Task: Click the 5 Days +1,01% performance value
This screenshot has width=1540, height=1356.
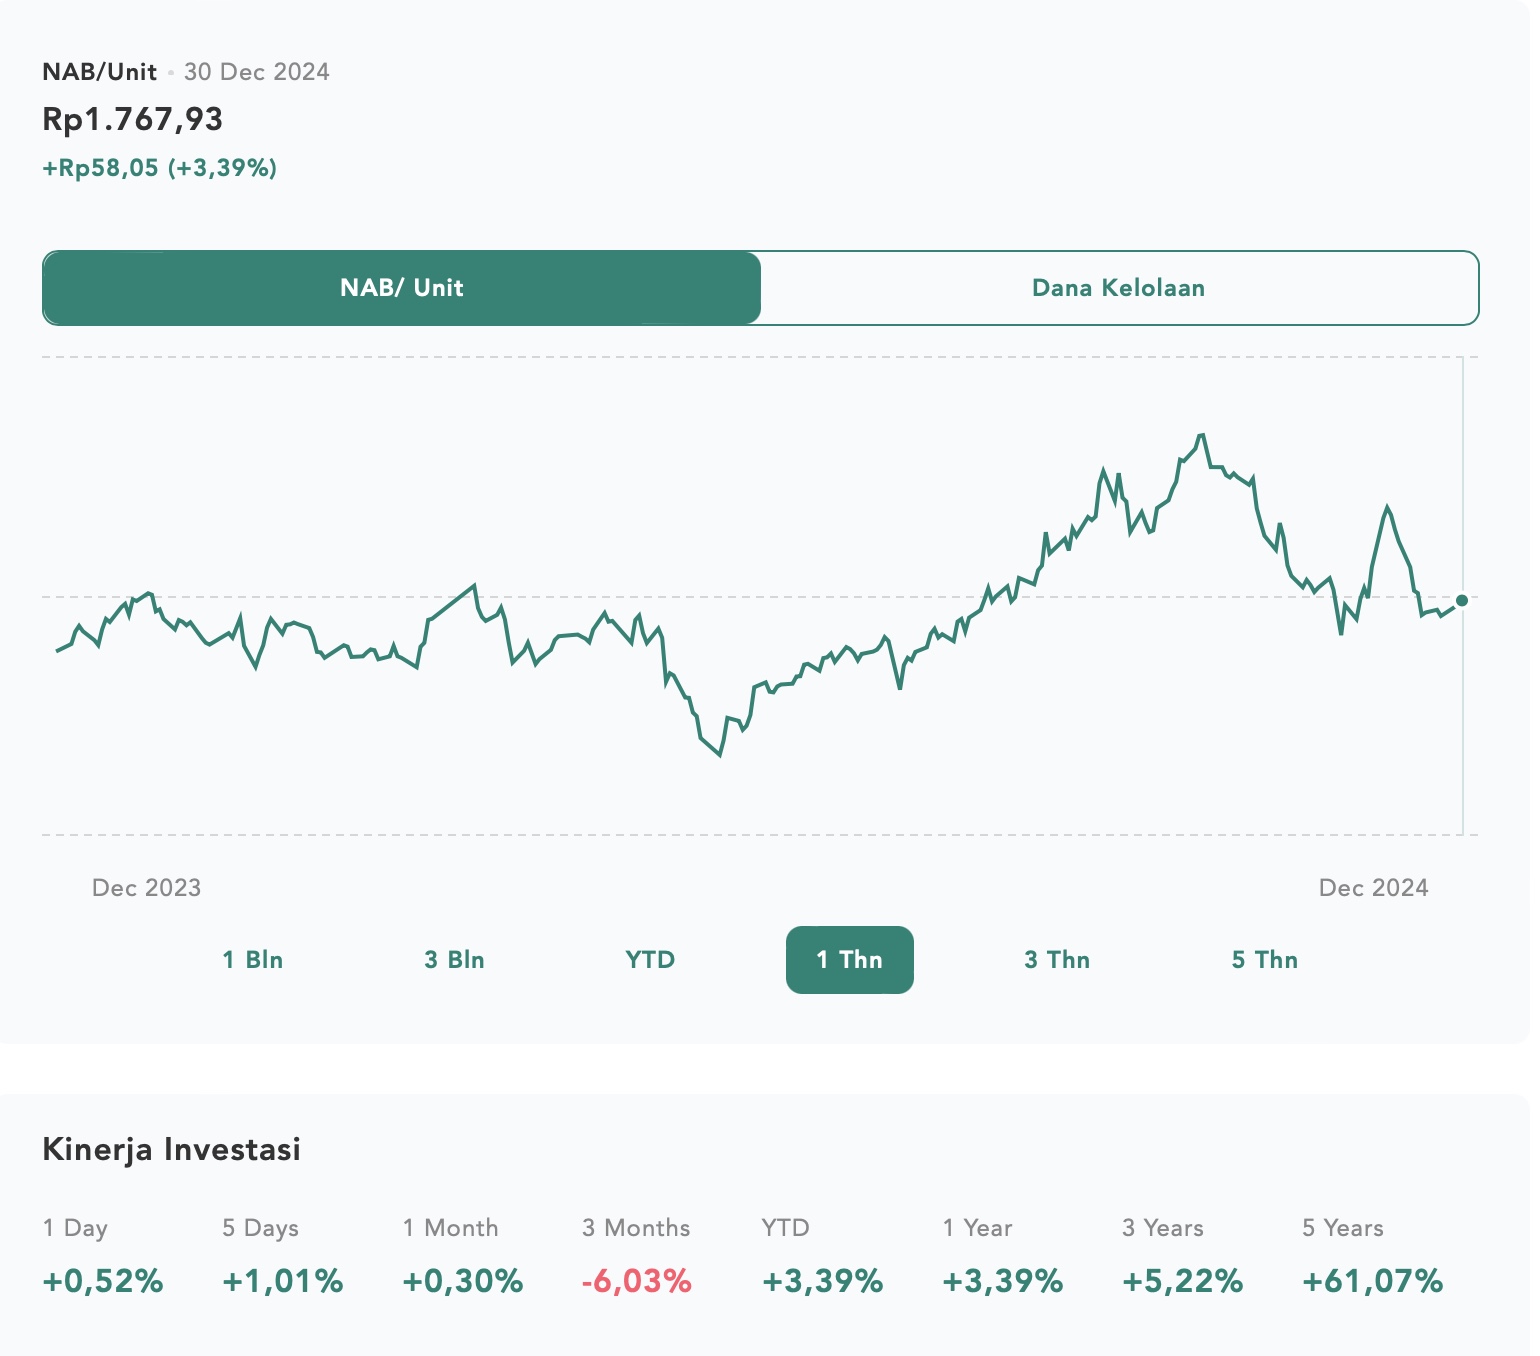Action: [x=283, y=1281]
